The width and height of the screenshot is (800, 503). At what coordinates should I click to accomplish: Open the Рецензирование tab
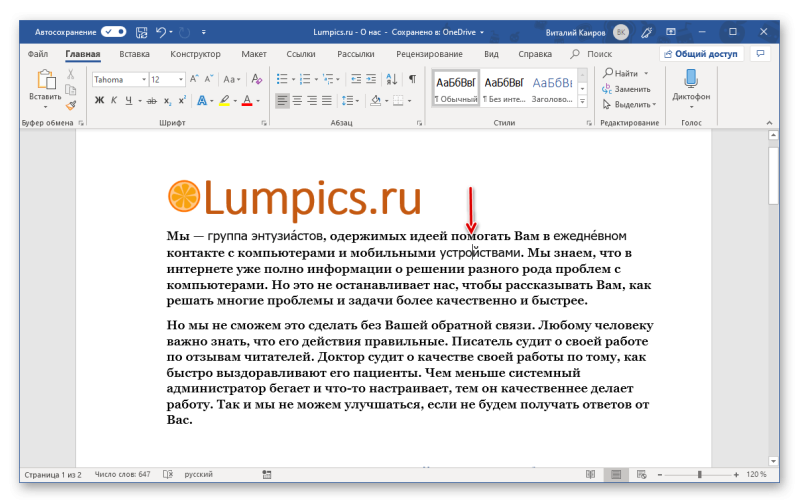429,54
